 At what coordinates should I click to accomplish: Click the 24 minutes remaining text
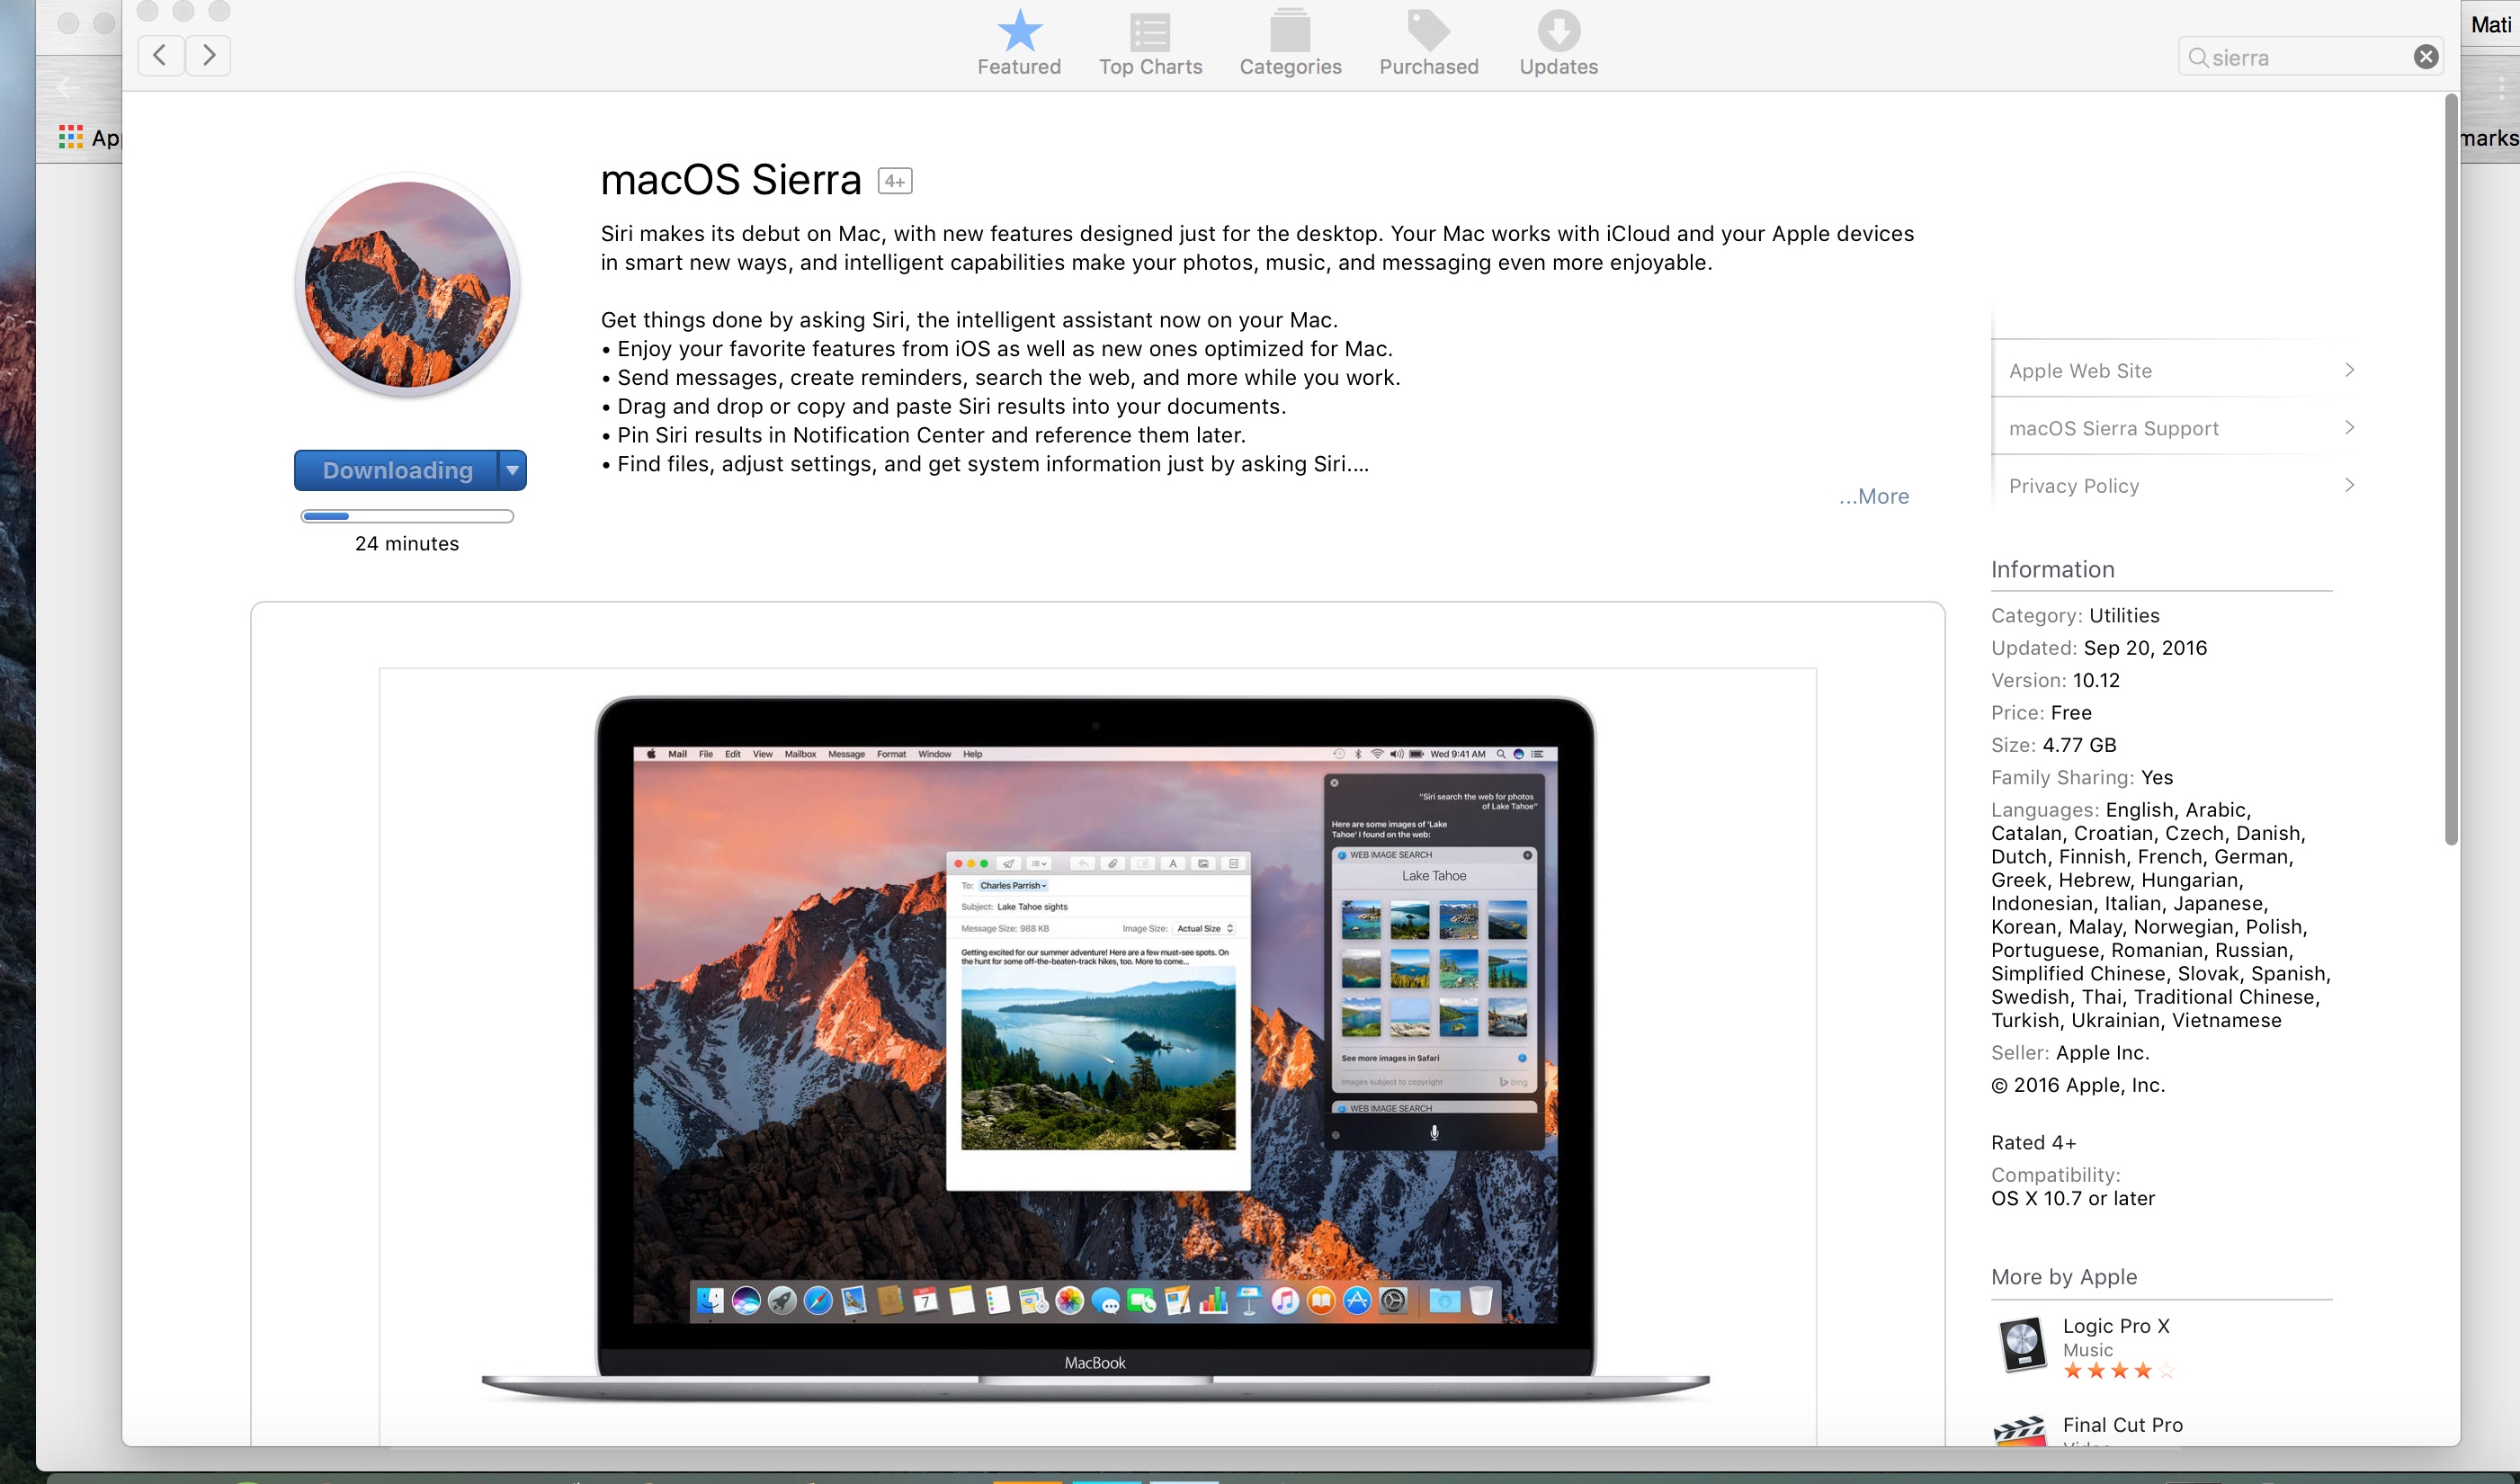[x=407, y=544]
